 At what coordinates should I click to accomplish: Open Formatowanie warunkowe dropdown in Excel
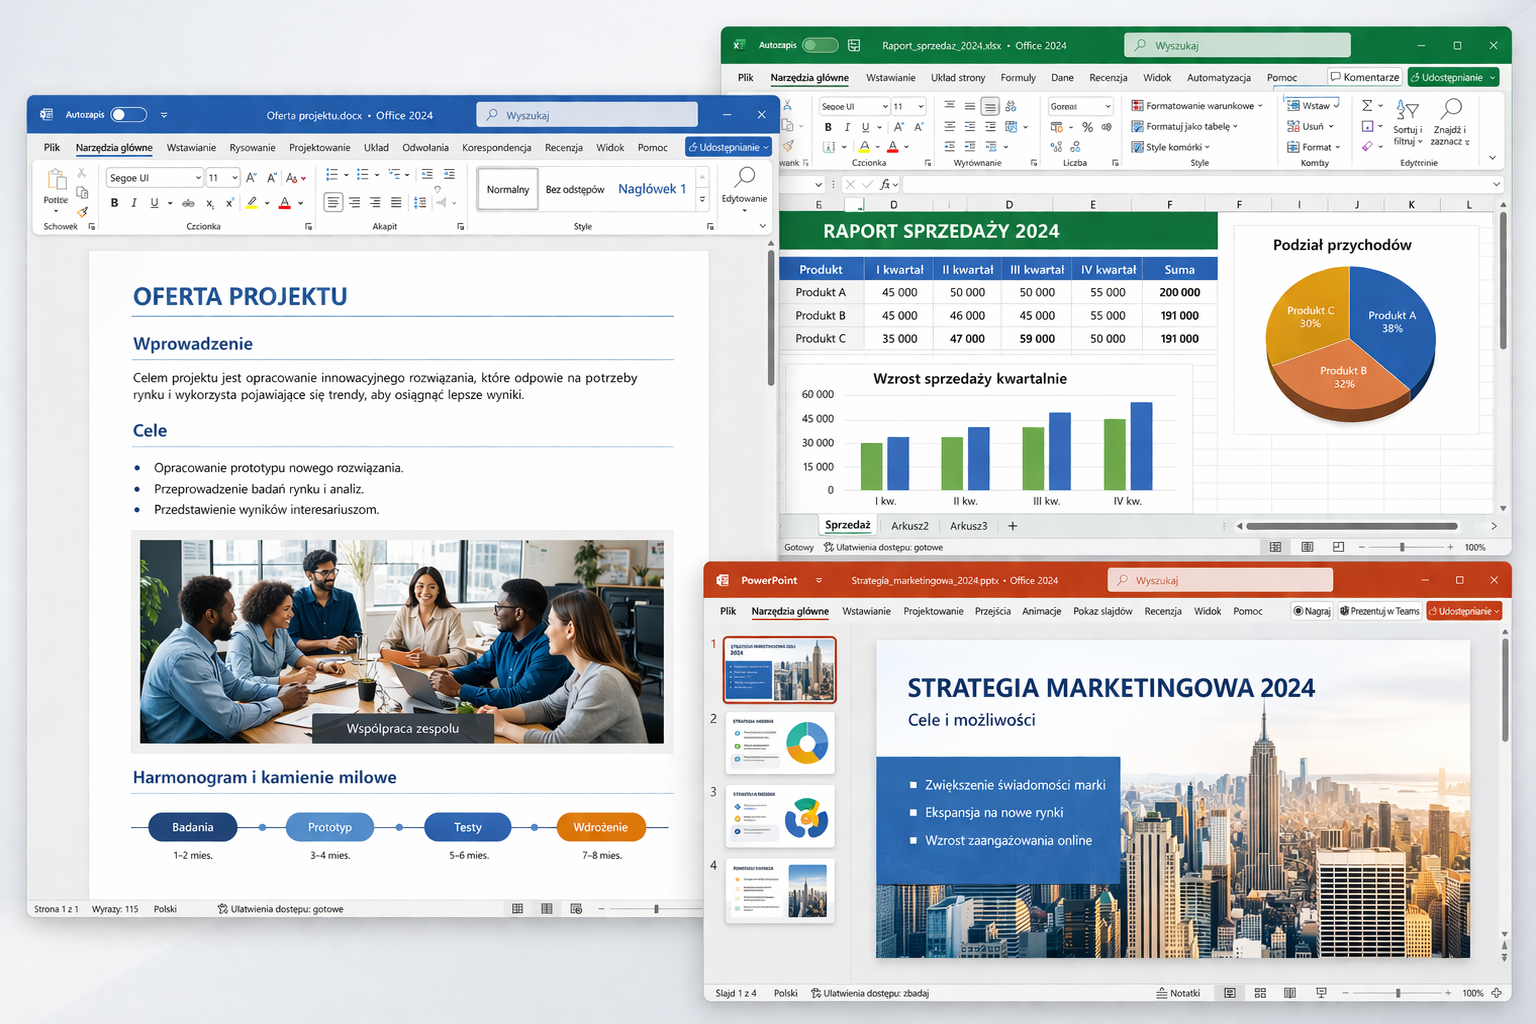[x=1197, y=105]
